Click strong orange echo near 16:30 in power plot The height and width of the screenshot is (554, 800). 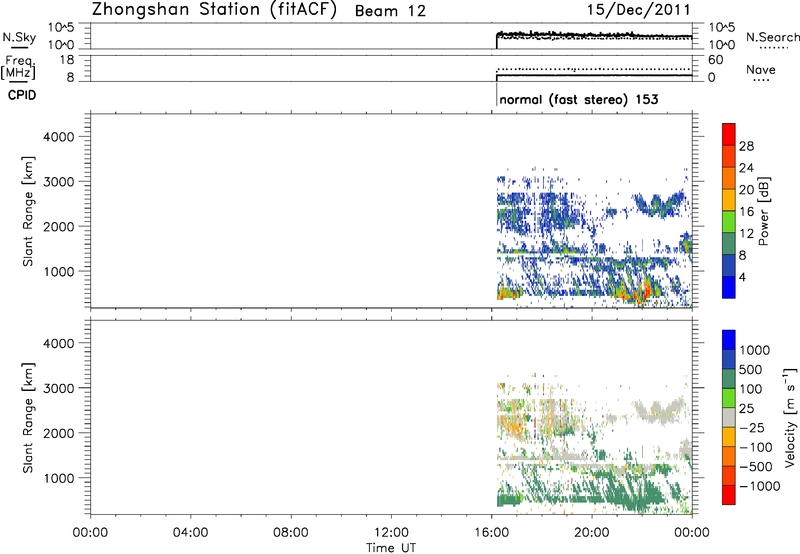tap(507, 294)
